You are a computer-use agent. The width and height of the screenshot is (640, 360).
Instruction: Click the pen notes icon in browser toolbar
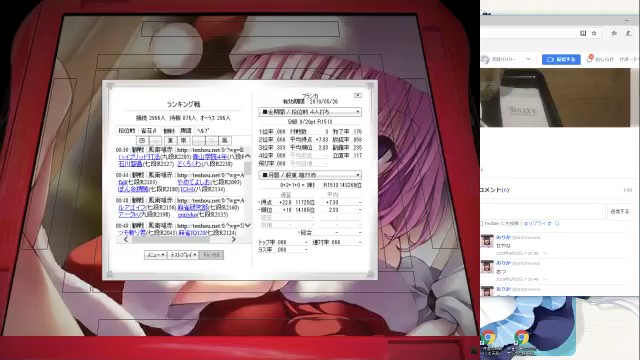tap(629, 33)
